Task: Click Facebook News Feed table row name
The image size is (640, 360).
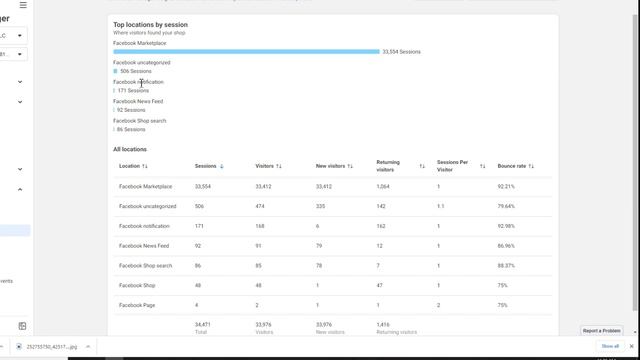Action: 144,246
